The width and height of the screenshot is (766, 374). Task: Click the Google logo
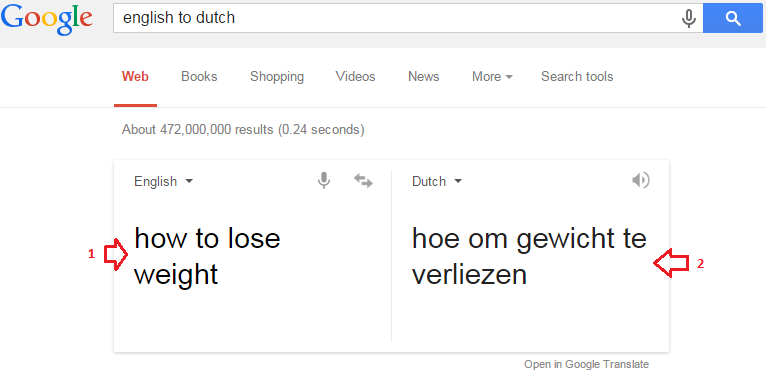47,19
